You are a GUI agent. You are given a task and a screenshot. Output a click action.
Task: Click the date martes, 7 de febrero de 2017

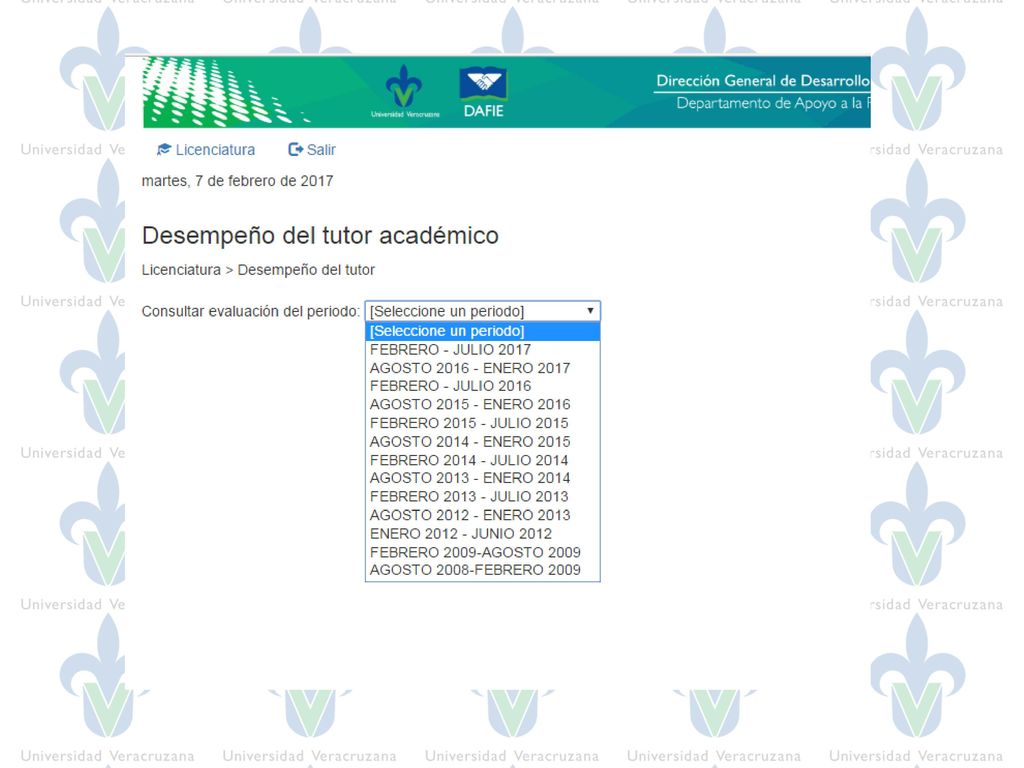237,181
